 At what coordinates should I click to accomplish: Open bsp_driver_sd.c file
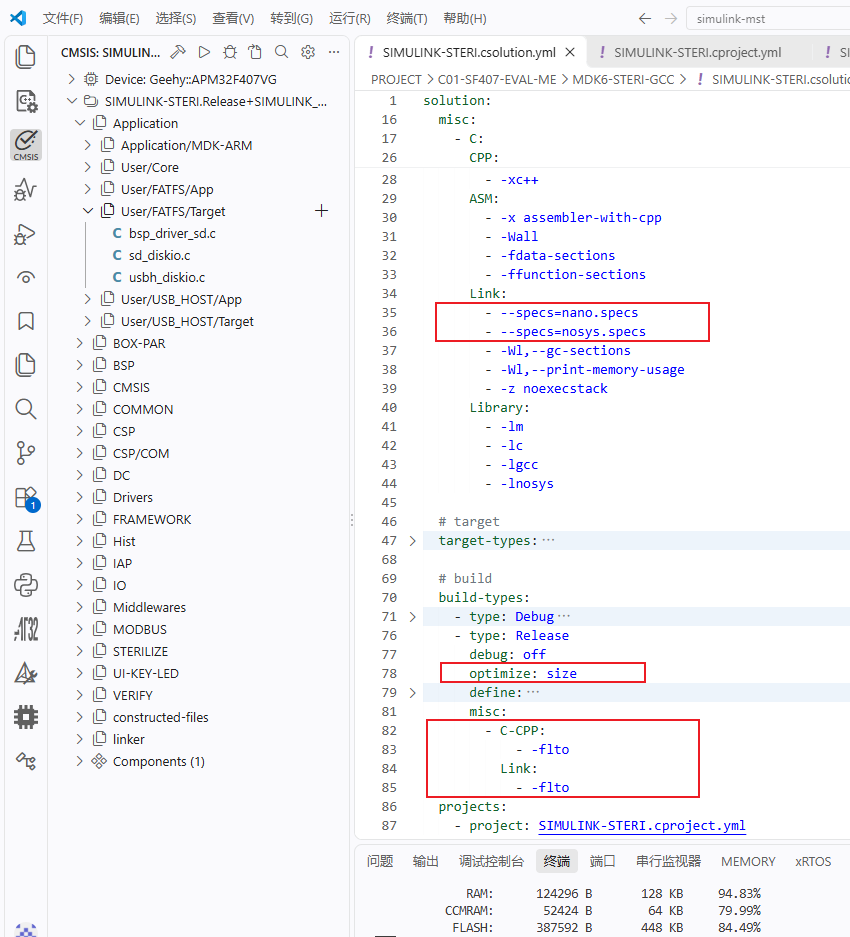coord(172,233)
